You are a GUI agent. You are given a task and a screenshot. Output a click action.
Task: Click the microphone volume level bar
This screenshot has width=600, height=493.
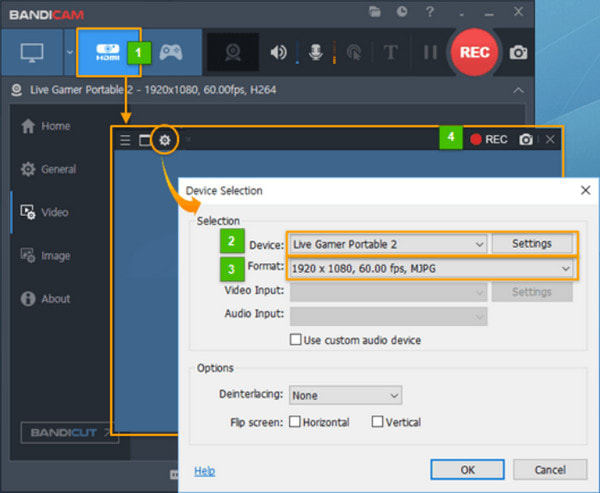click(x=334, y=52)
